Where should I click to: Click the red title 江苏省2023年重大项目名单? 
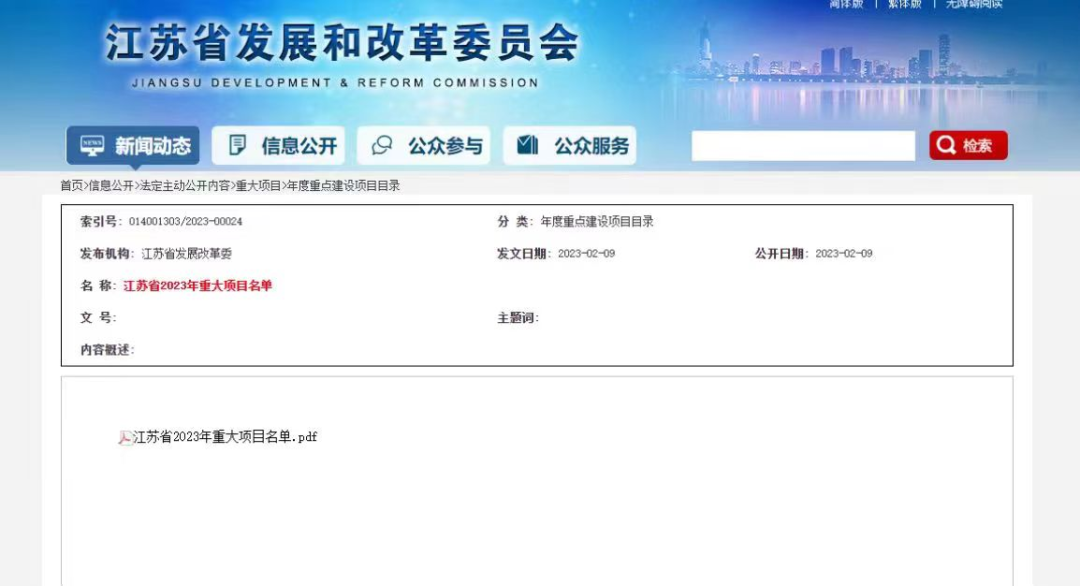(x=197, y=286)
